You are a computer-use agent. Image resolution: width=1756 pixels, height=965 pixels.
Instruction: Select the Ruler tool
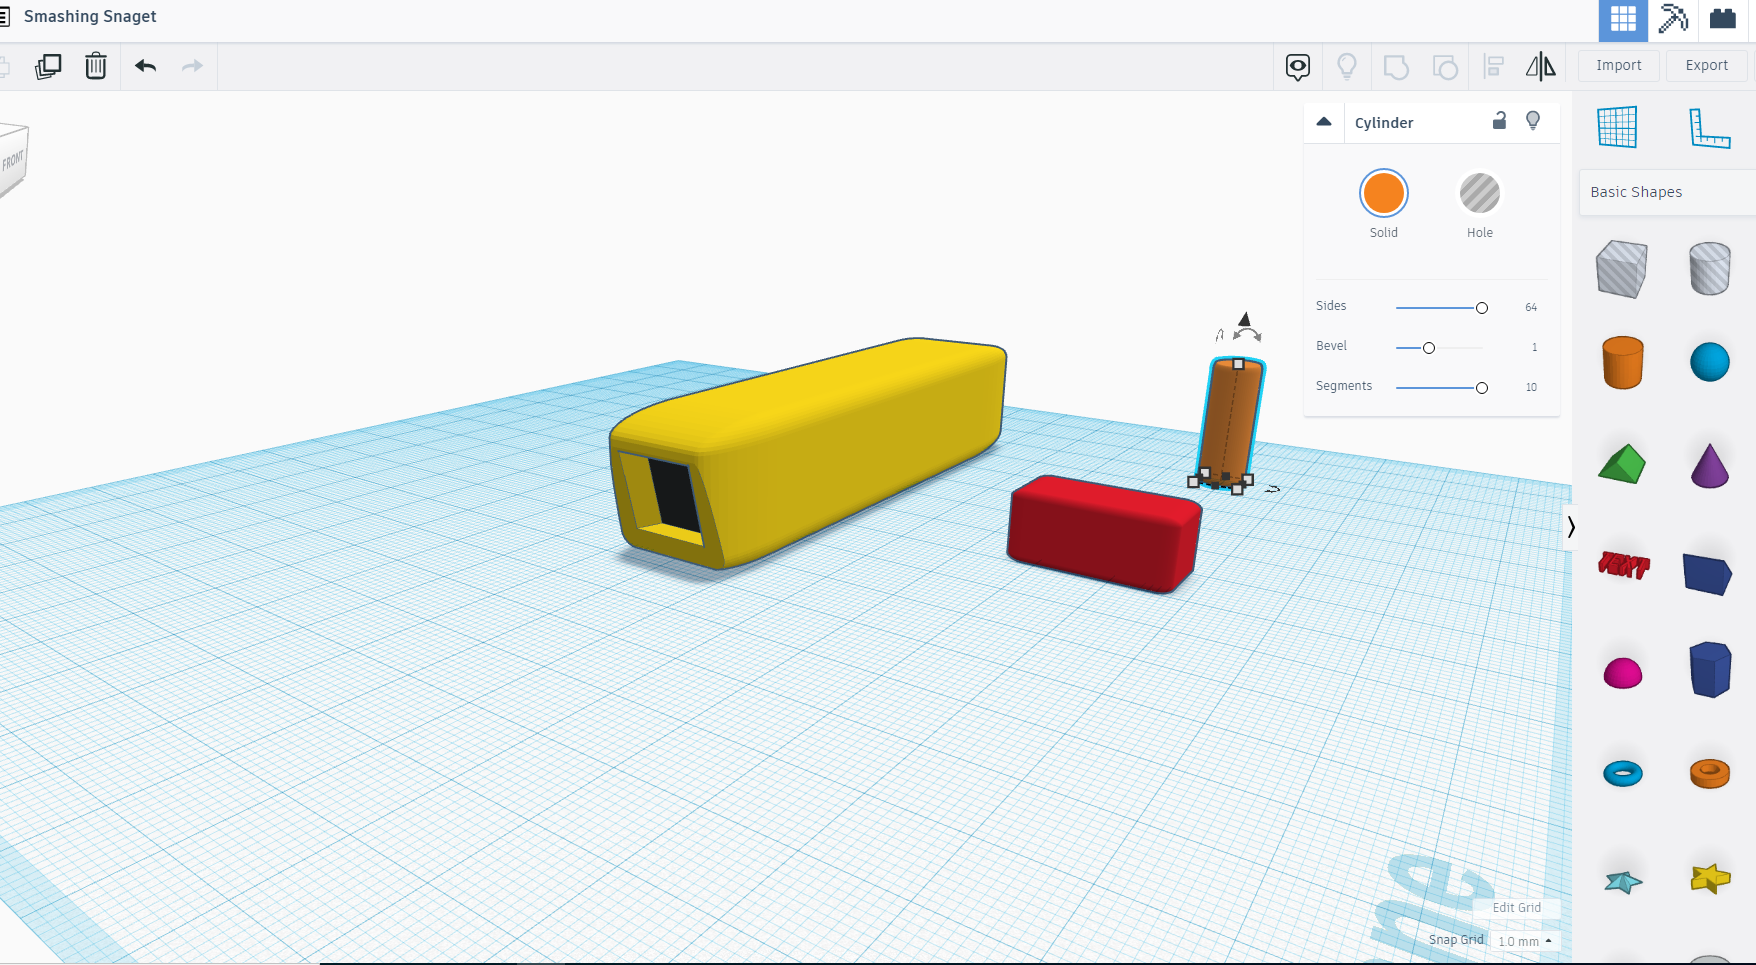coord(1710,127)
